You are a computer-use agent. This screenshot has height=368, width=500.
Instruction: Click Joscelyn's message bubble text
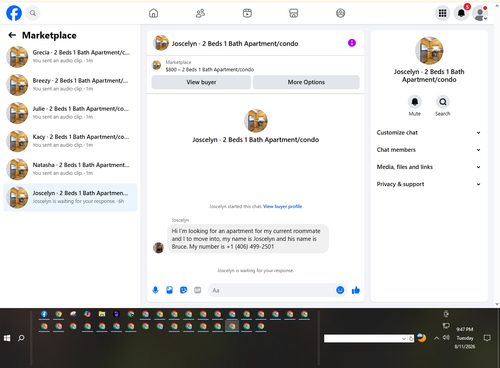coord(248,239)
